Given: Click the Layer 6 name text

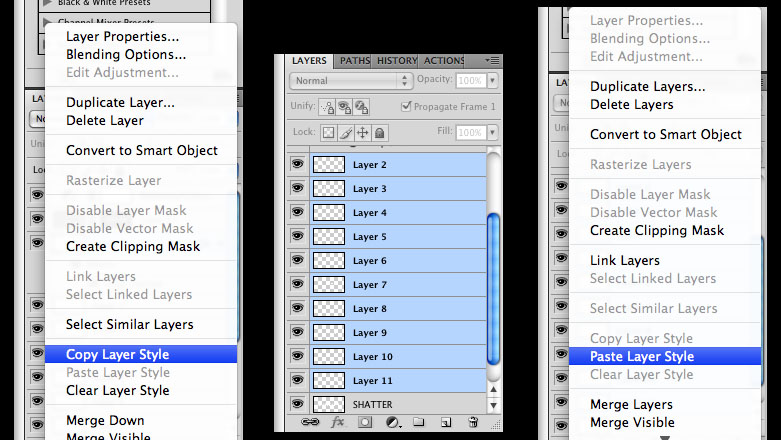Looking at the screenshot, I should pos(370,261).
